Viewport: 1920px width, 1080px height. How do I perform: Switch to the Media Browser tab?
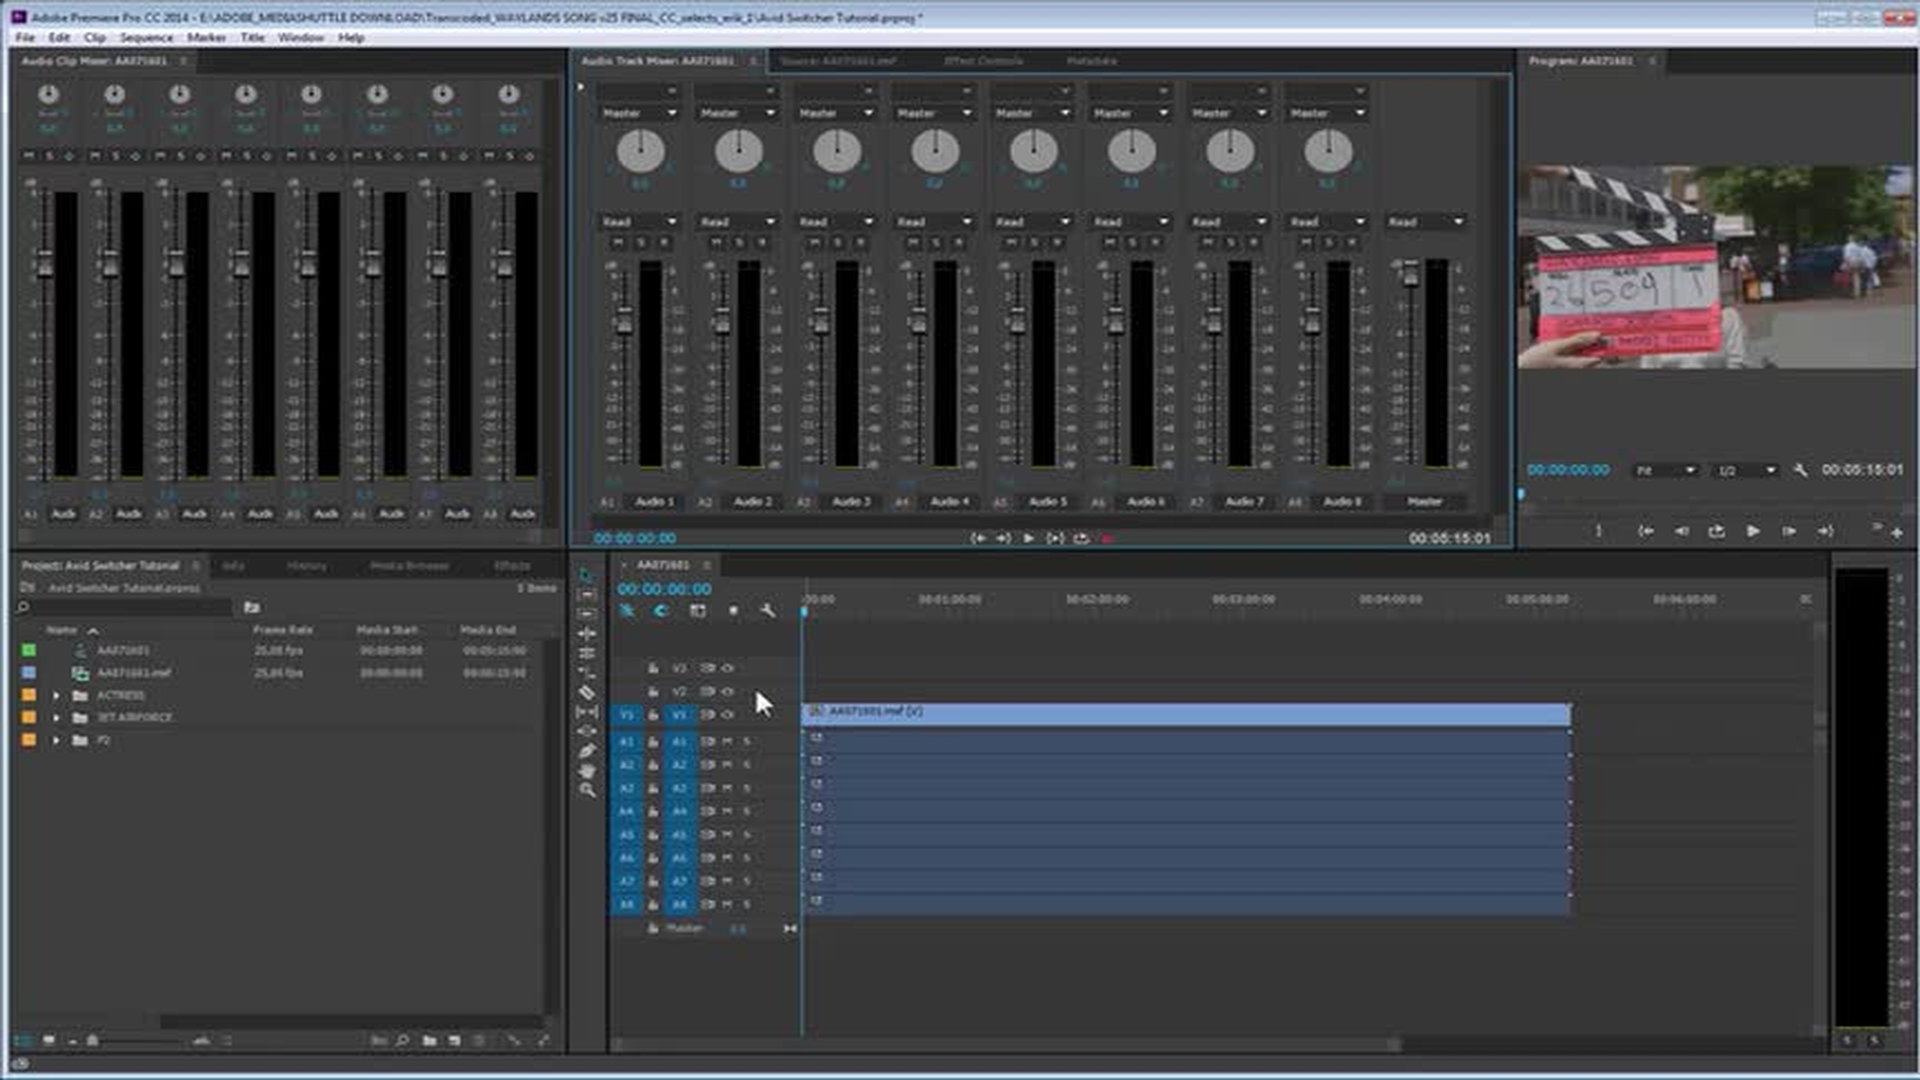pyautogui.click(x=409, y=566)
